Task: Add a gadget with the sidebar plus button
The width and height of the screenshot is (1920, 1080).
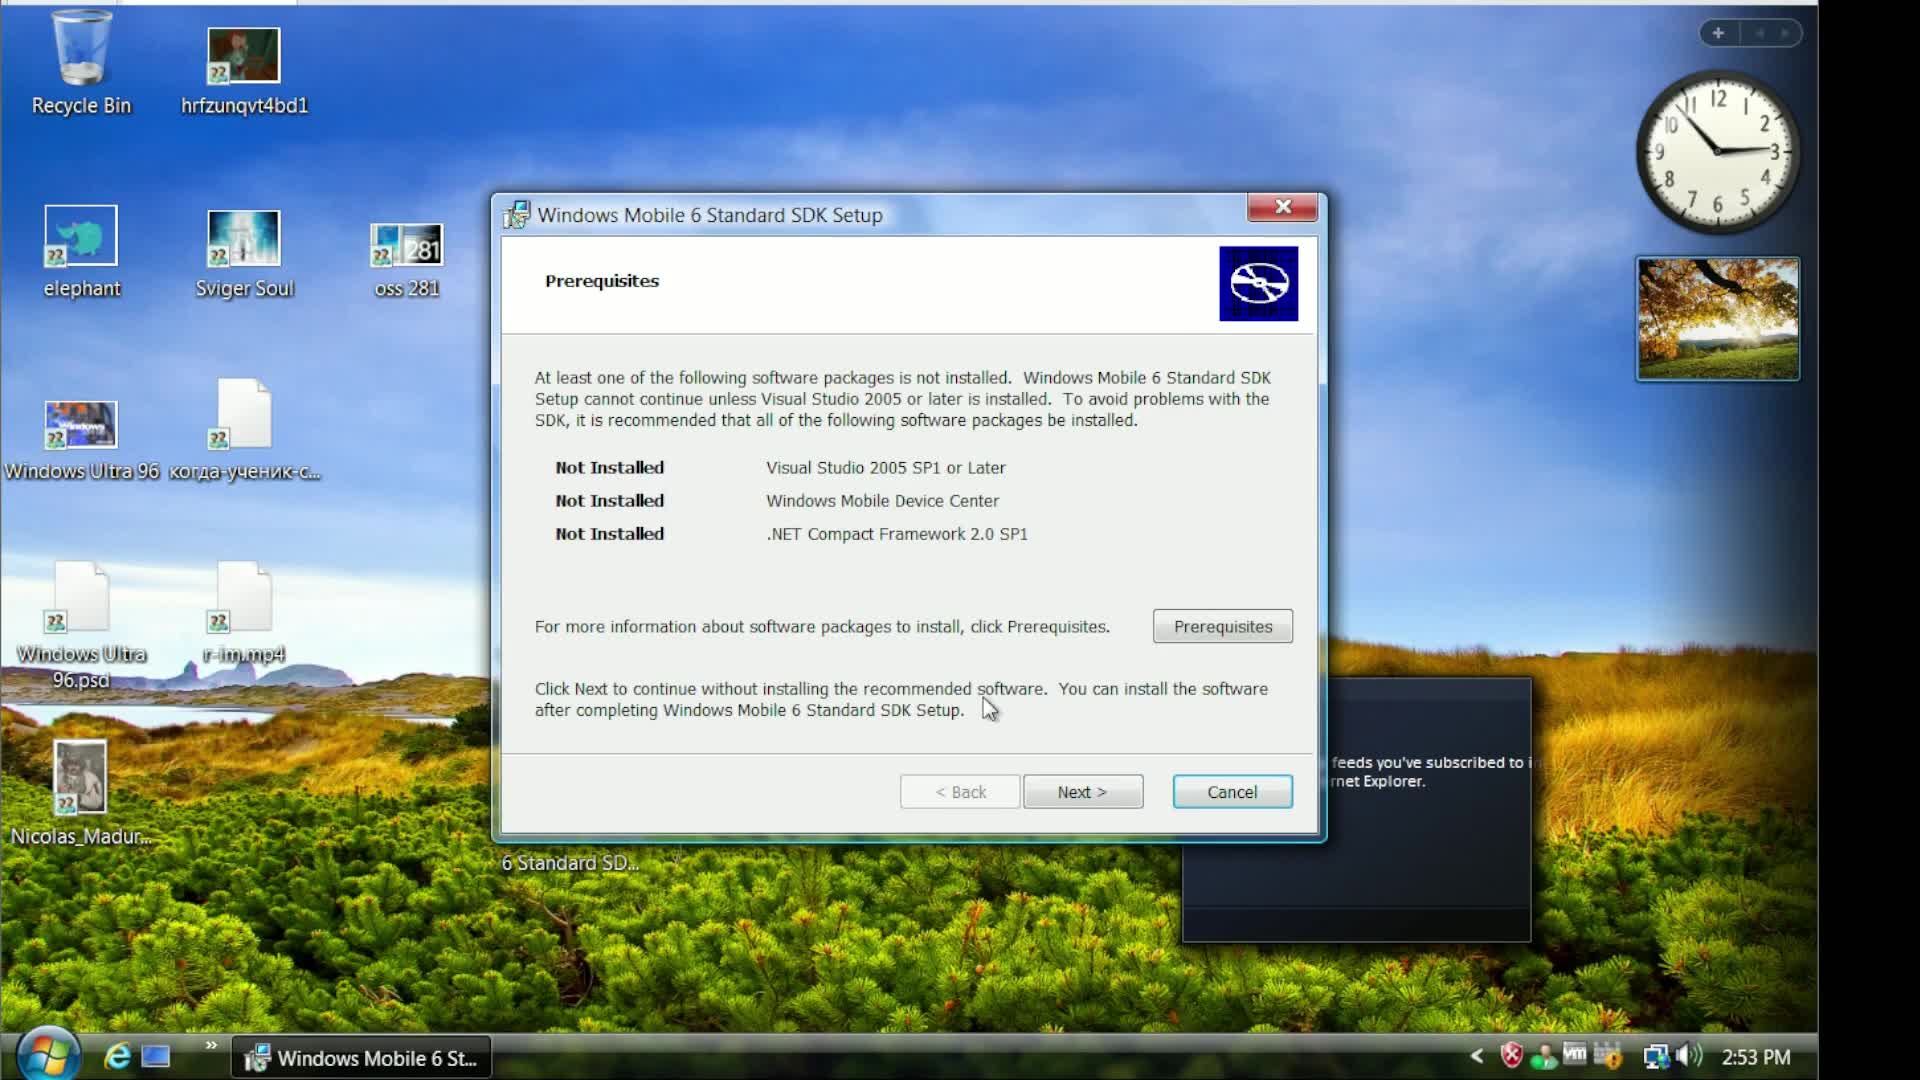Action: [1718, 33]
